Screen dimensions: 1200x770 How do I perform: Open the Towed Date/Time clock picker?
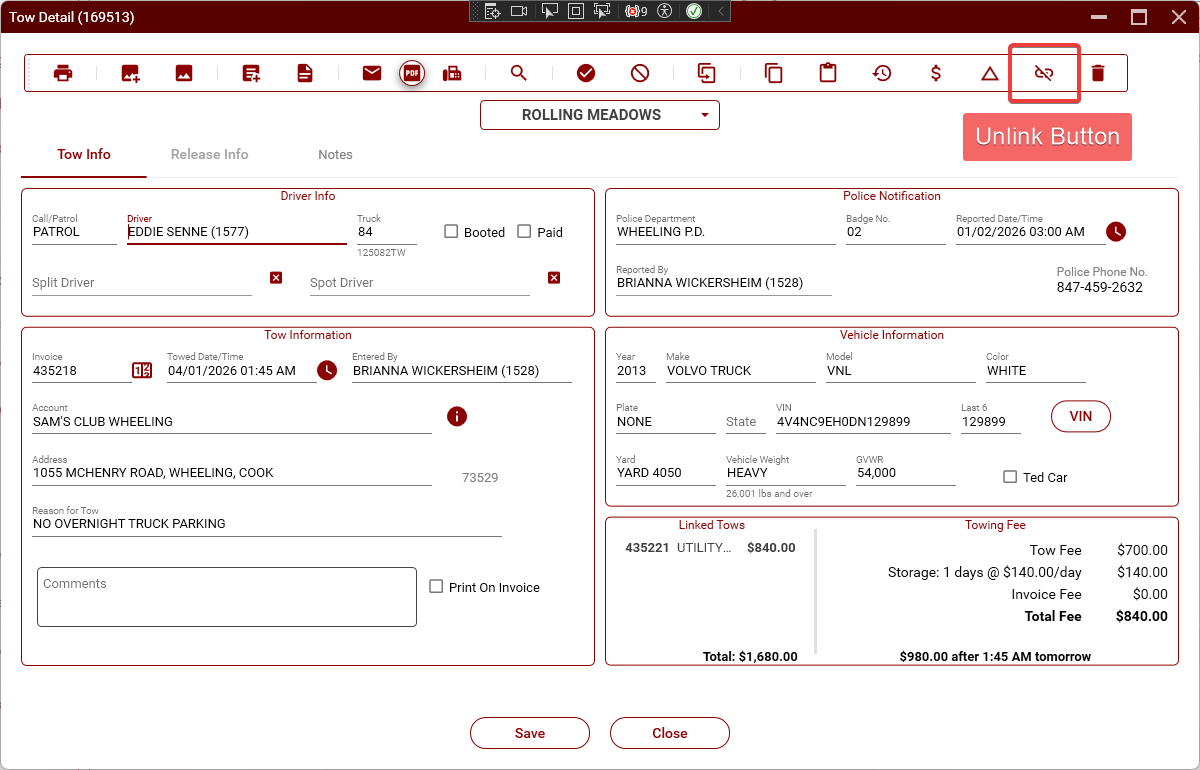[327, 371]
